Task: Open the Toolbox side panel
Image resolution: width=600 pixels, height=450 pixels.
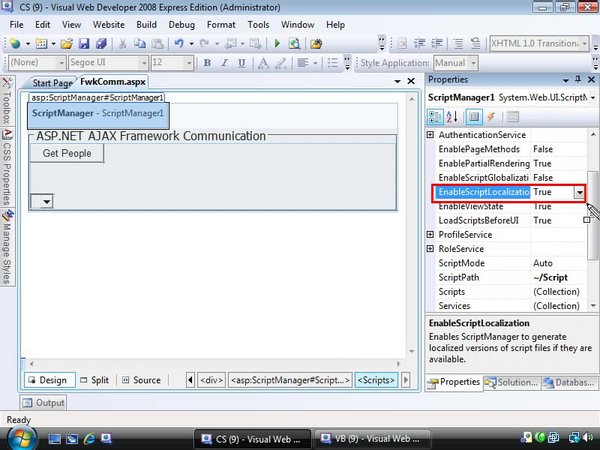Action: [7, 100]
